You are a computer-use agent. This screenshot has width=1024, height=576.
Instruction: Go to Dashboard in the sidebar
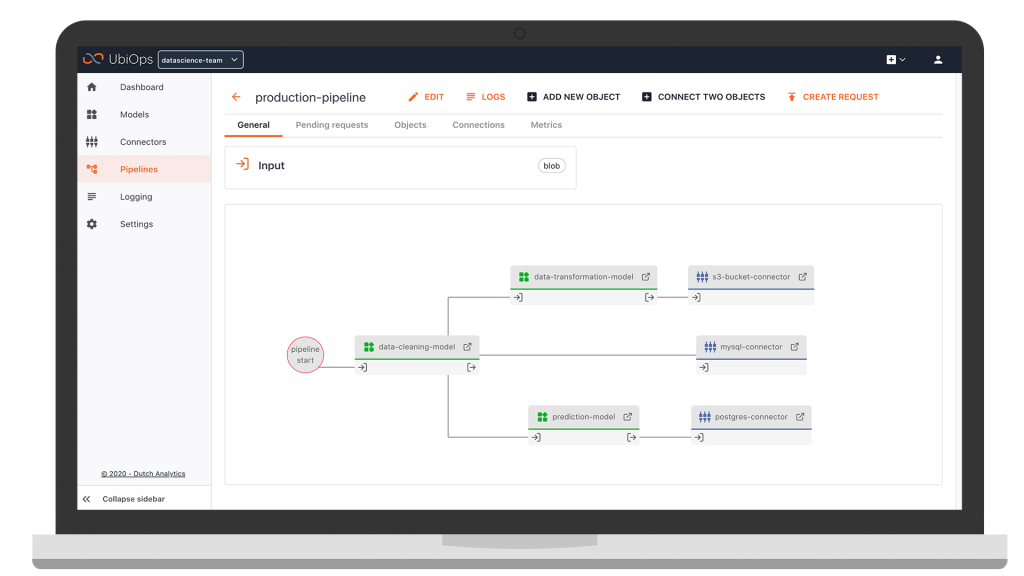[142, 87]
